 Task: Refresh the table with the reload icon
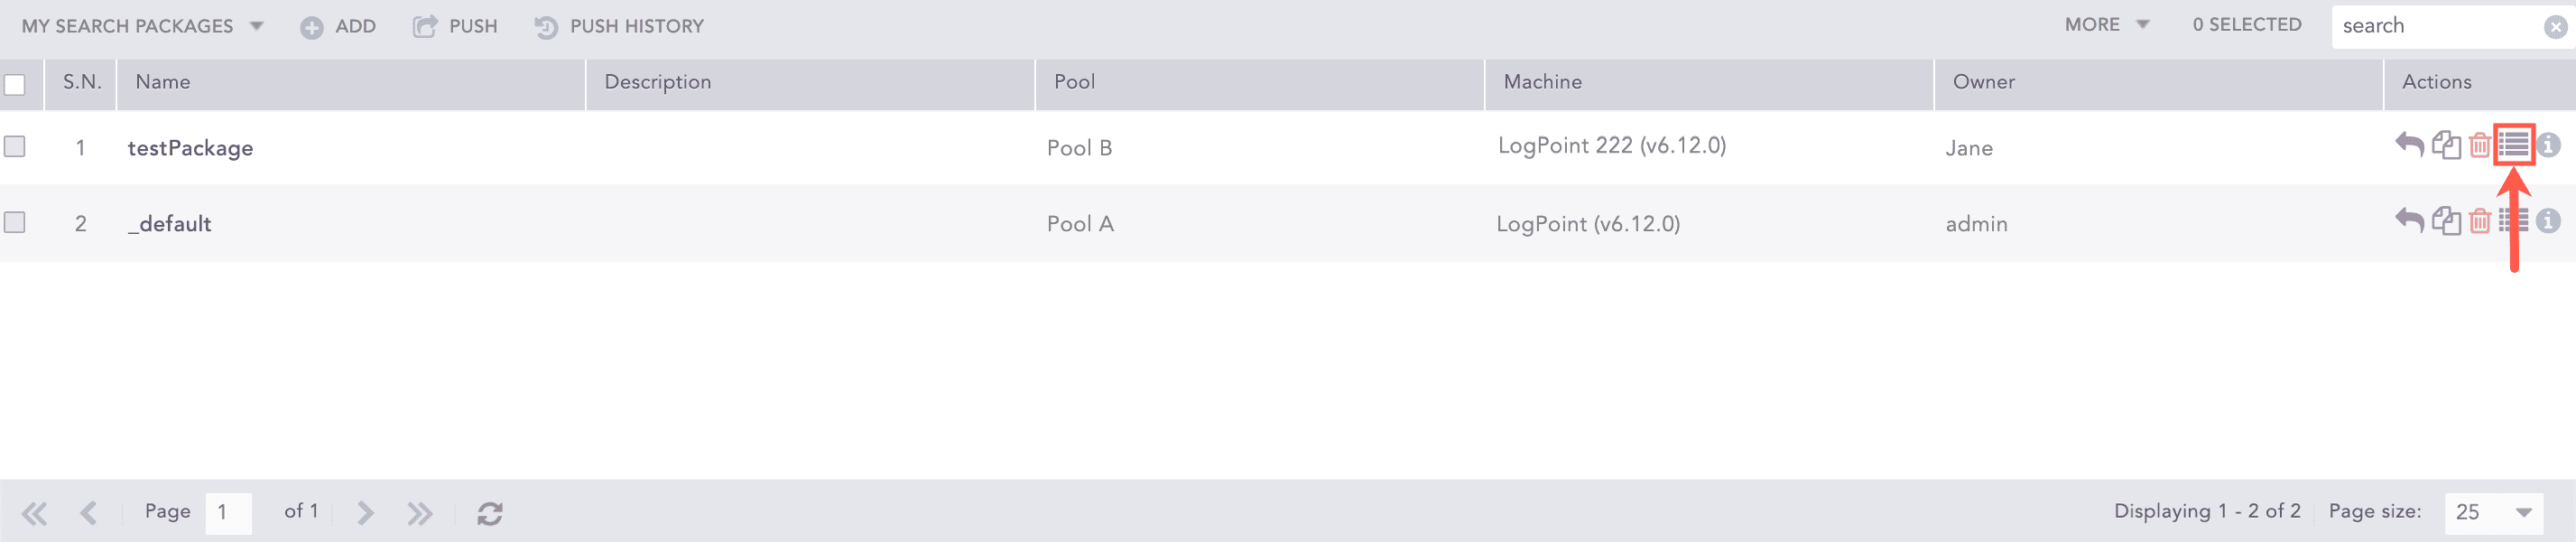(x=490, y=513)
